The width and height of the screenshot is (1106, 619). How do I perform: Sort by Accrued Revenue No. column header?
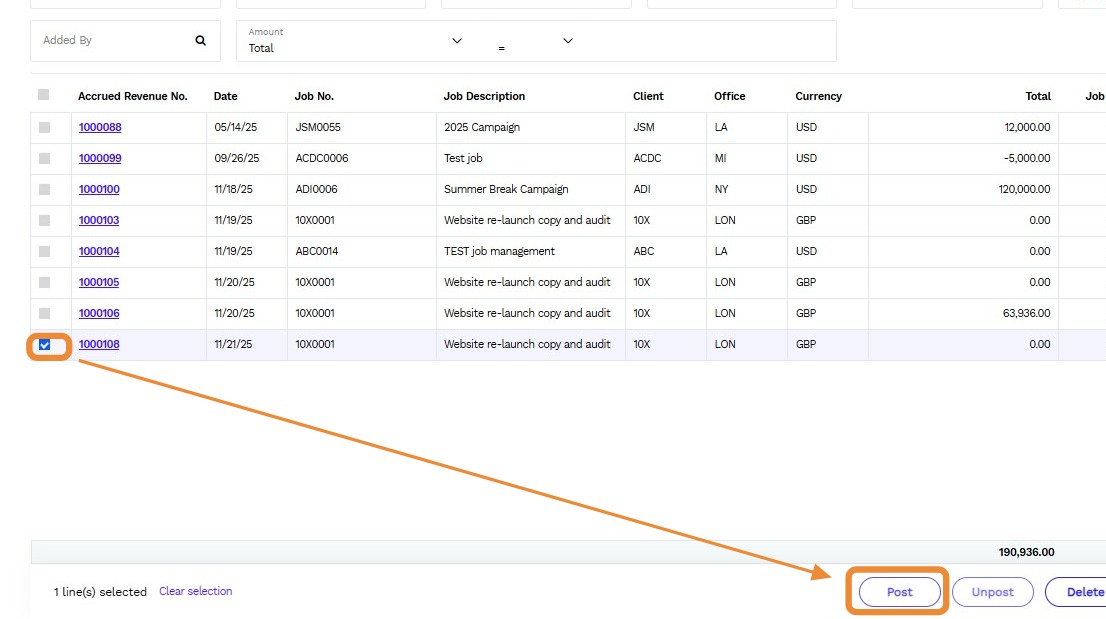pos(133,97)
